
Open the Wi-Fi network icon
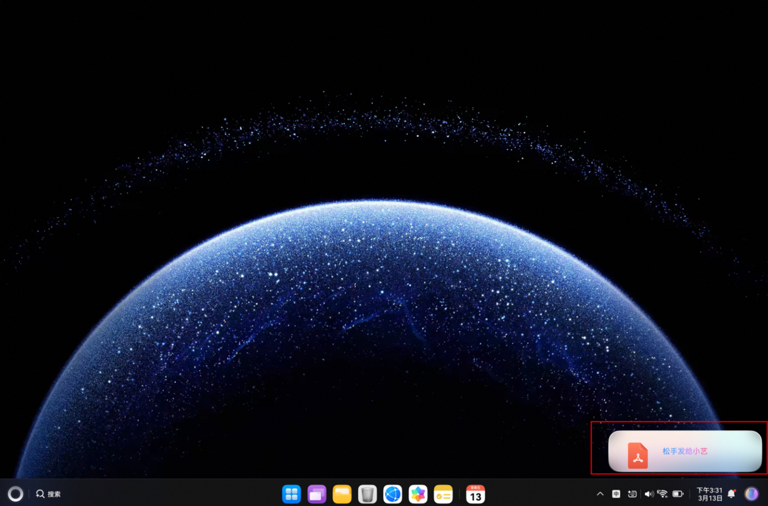coord(662,494)
